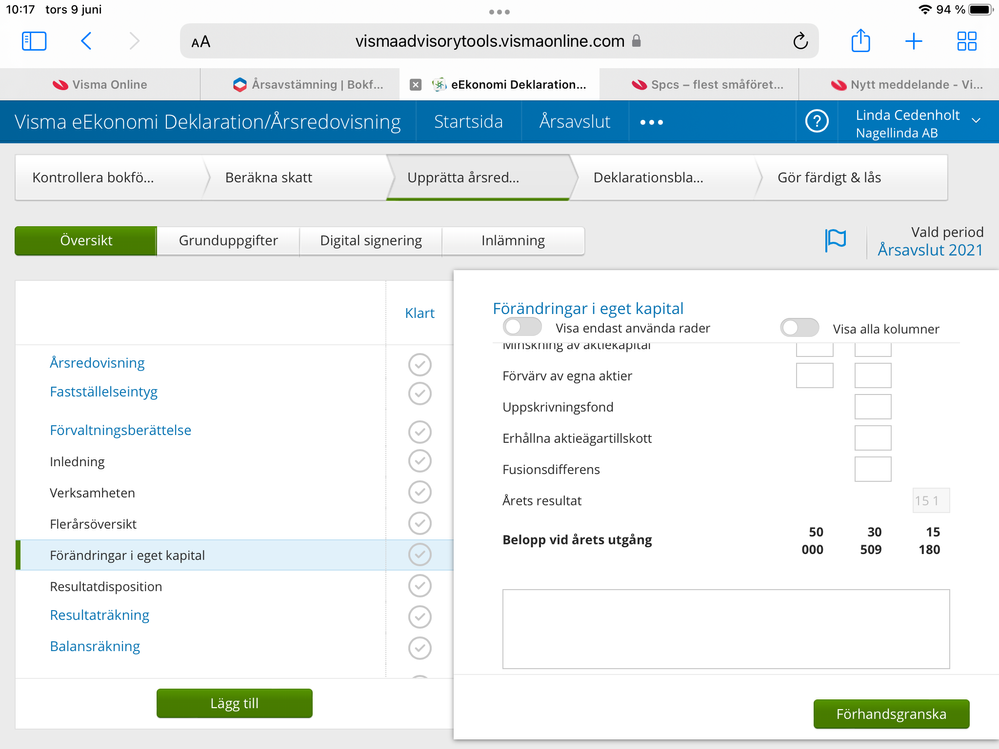Open the Startsida menu item

point(468,122)
